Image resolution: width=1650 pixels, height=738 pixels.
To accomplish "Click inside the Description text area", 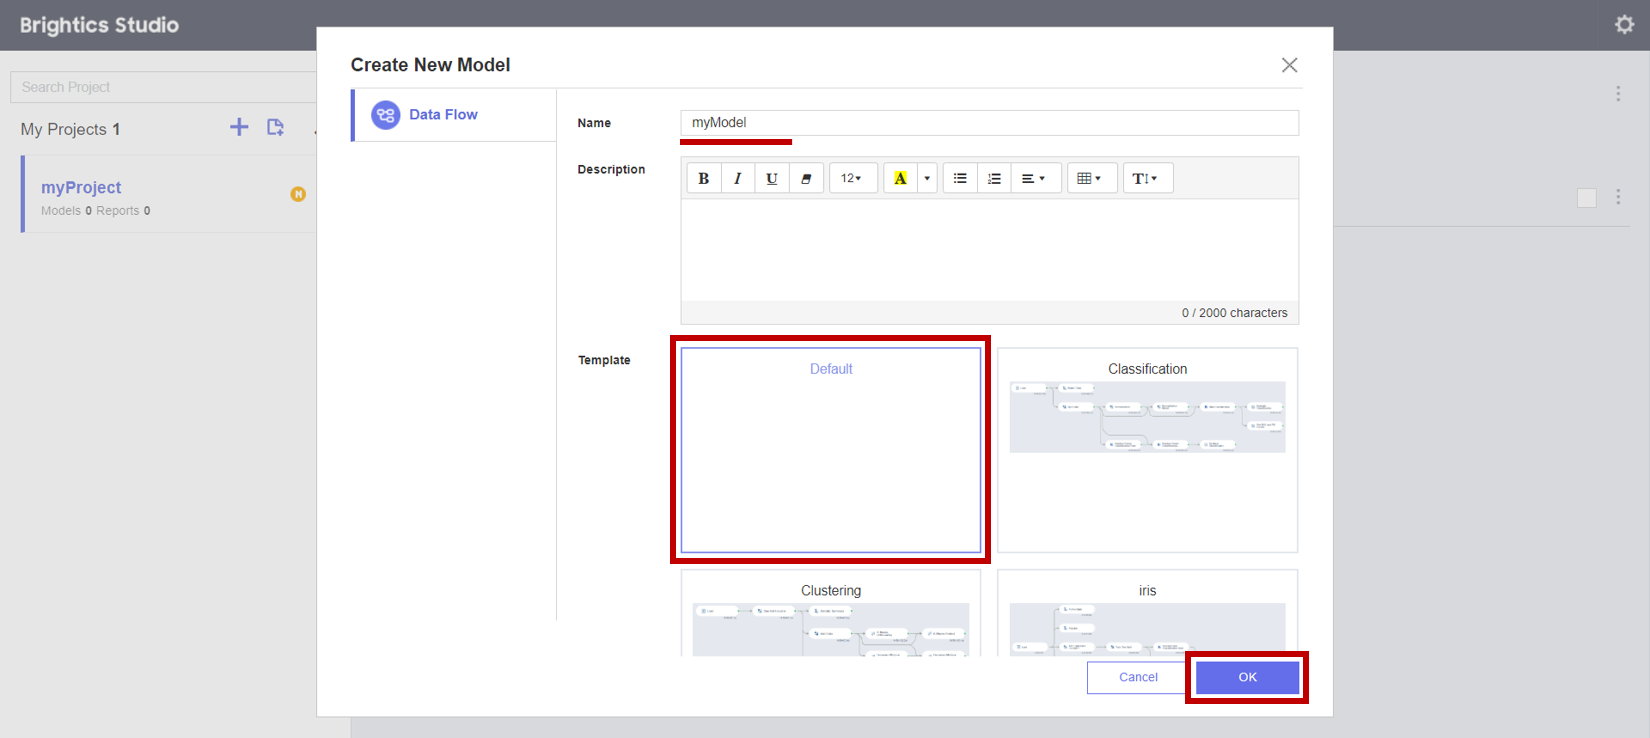I will [x=989, y=250].
